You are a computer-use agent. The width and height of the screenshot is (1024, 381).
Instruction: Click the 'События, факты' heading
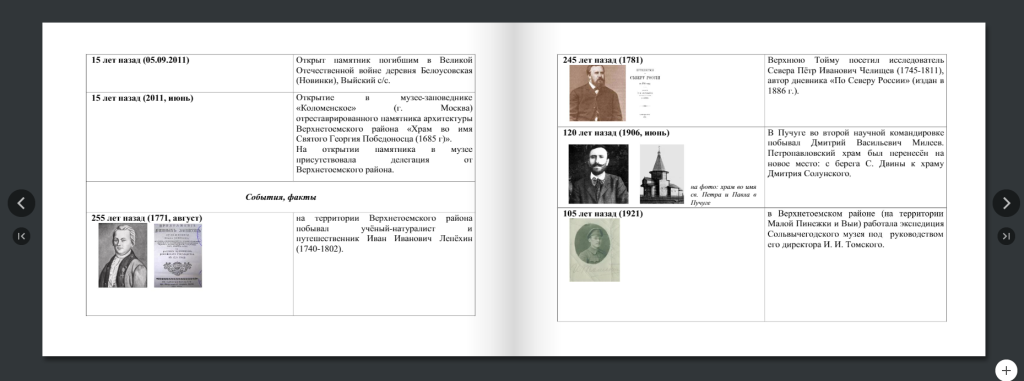pos(281,197)
